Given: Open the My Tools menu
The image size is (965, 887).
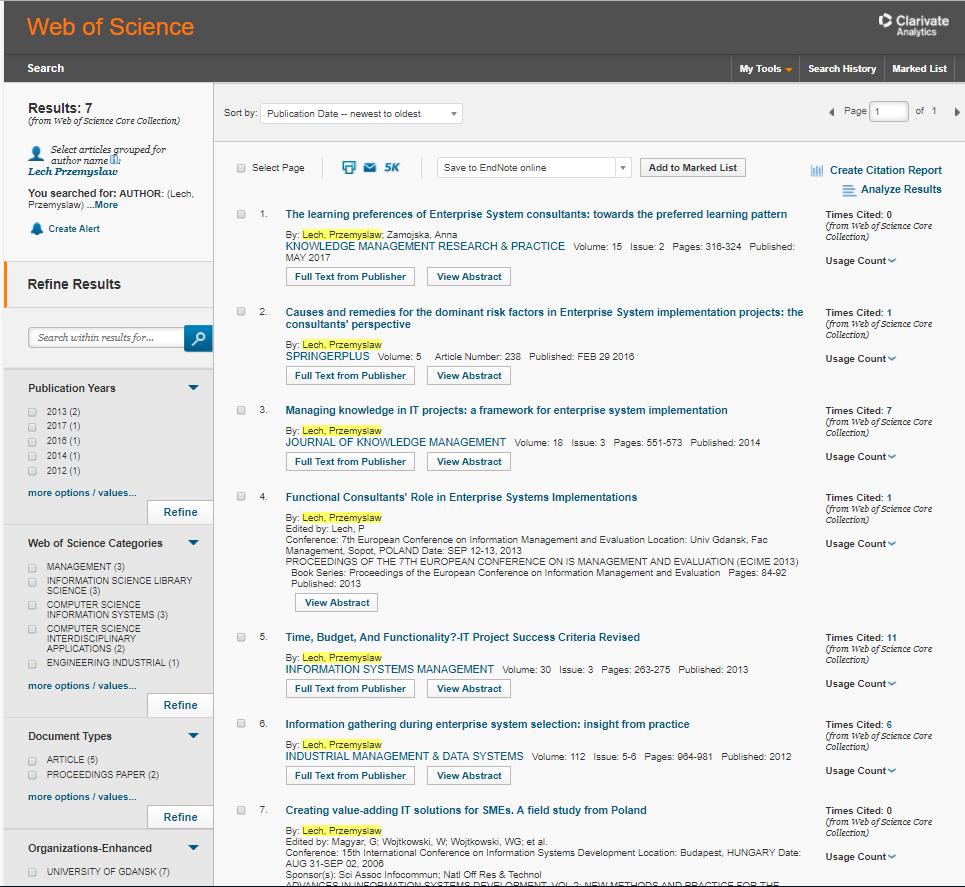Looking at the screenshot, I should pos(766,69).
